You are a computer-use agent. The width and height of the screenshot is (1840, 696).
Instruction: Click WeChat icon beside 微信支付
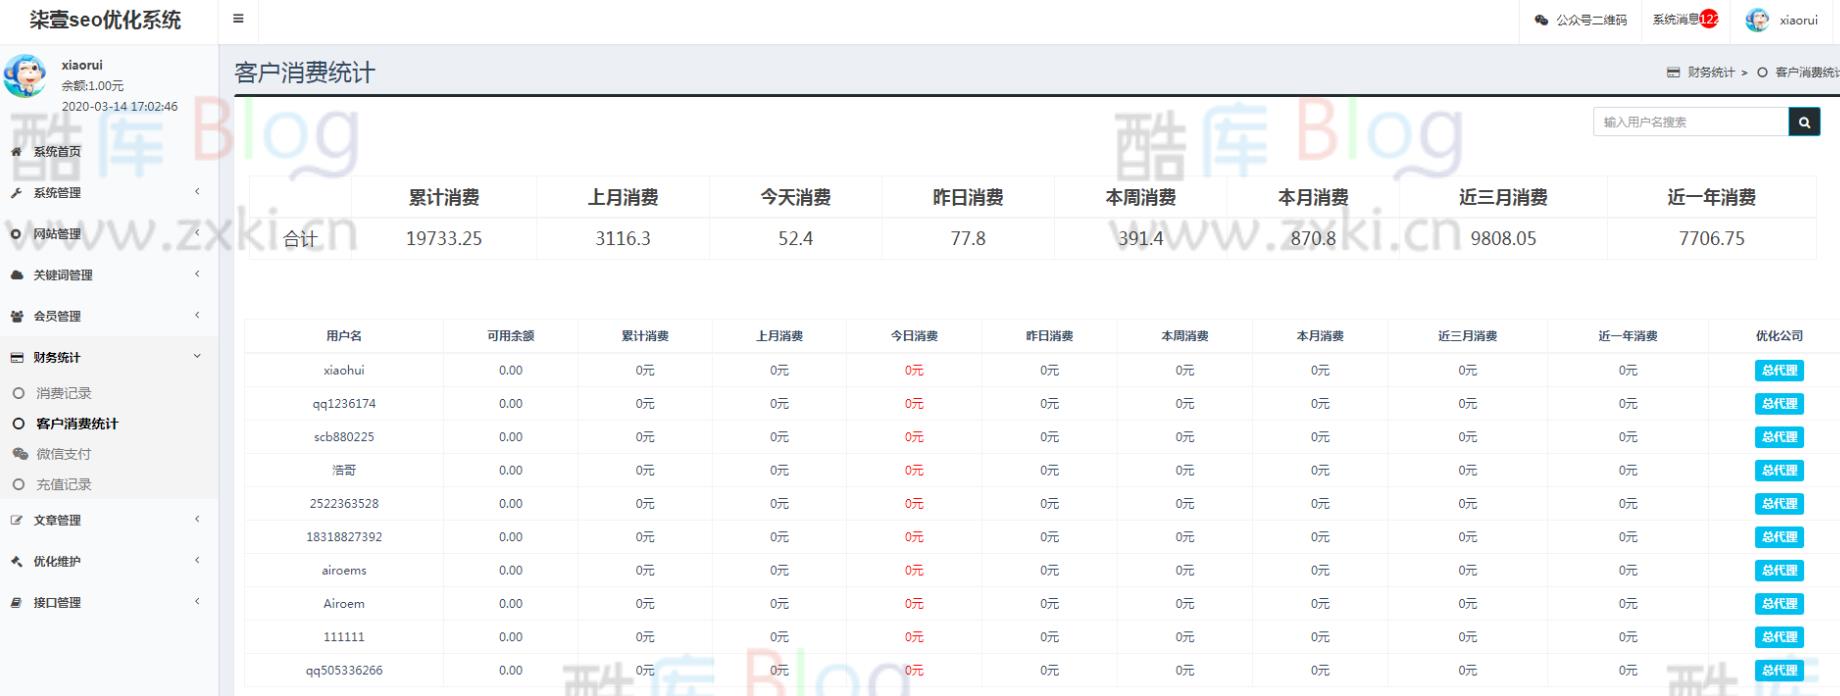[x=20, y=454]
